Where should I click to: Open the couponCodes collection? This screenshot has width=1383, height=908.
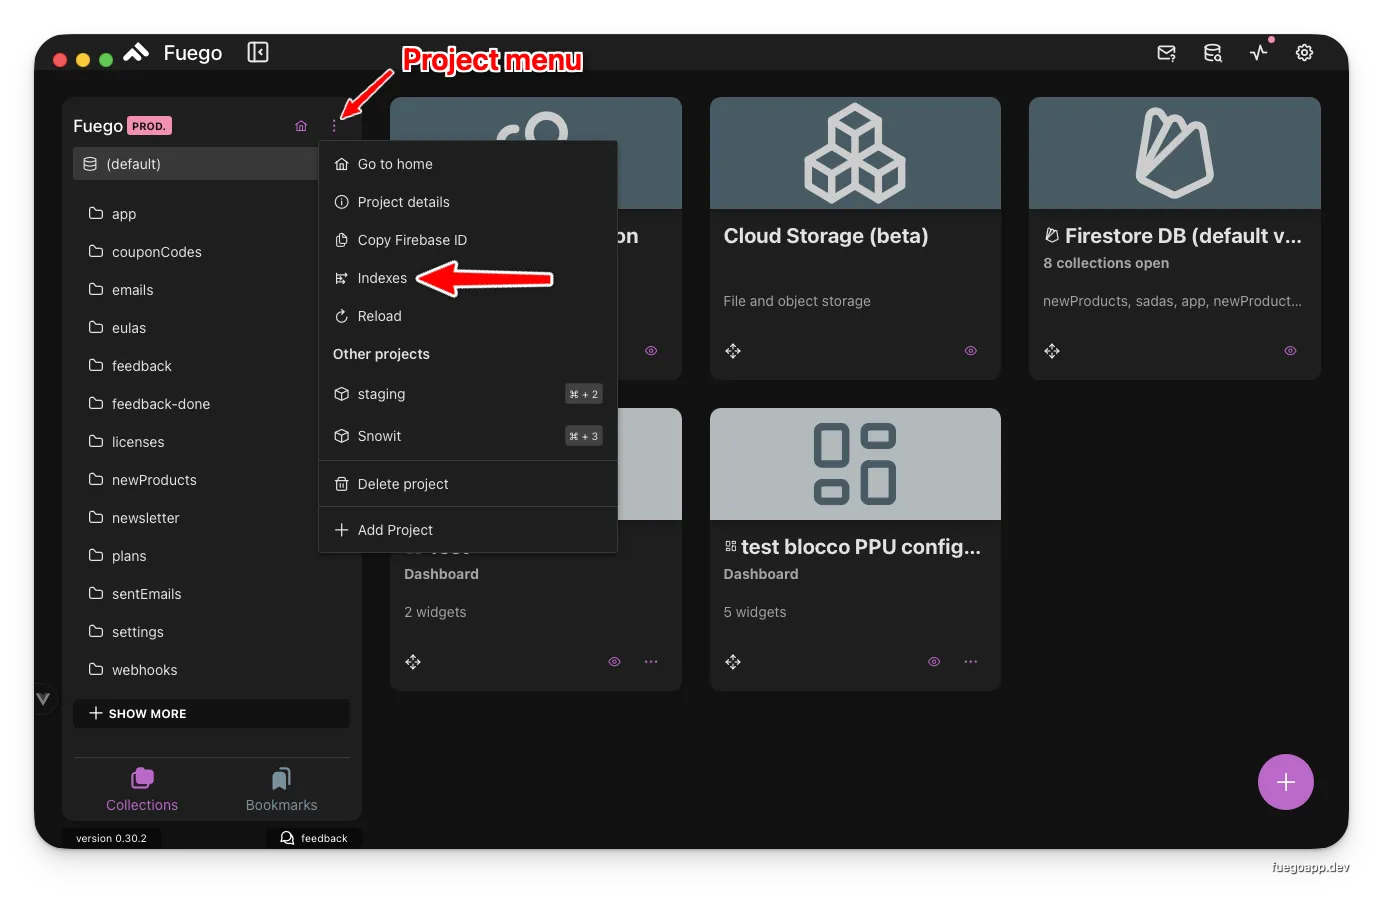(156, 252)
